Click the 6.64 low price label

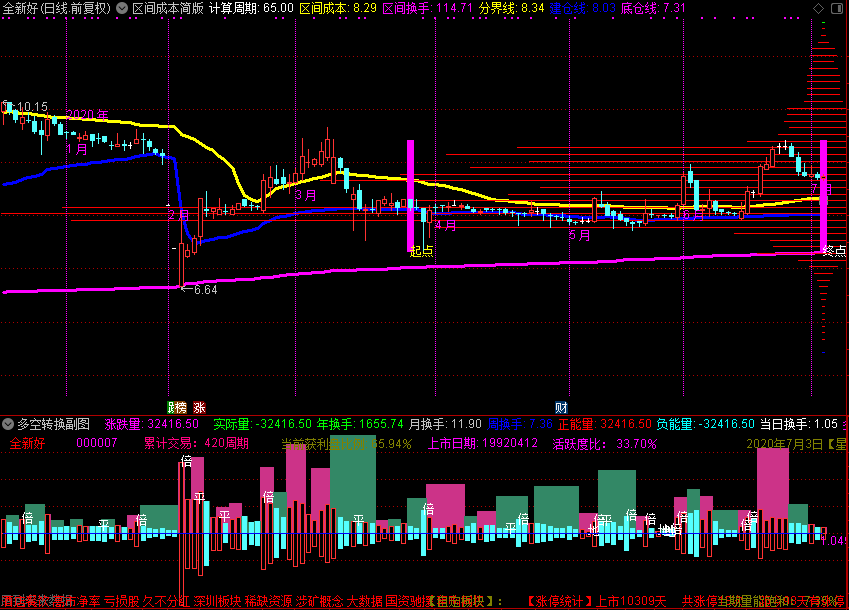click(206, 290)
